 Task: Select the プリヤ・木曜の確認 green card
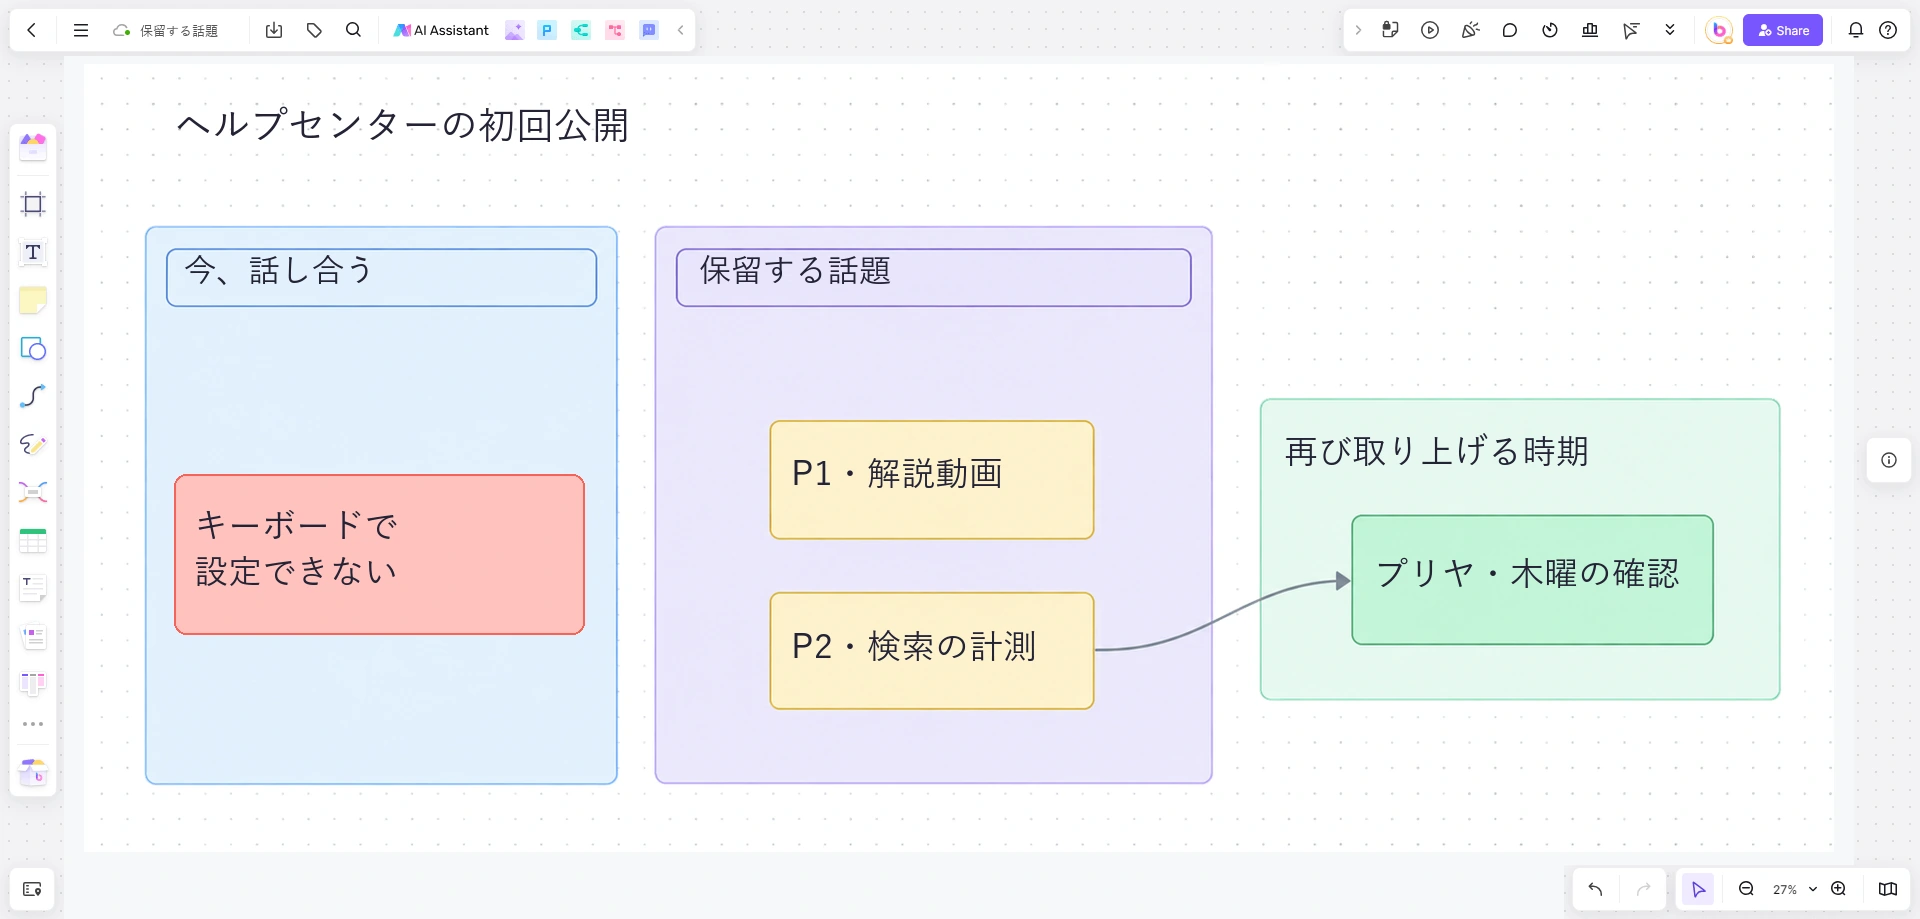(1532, 580)
